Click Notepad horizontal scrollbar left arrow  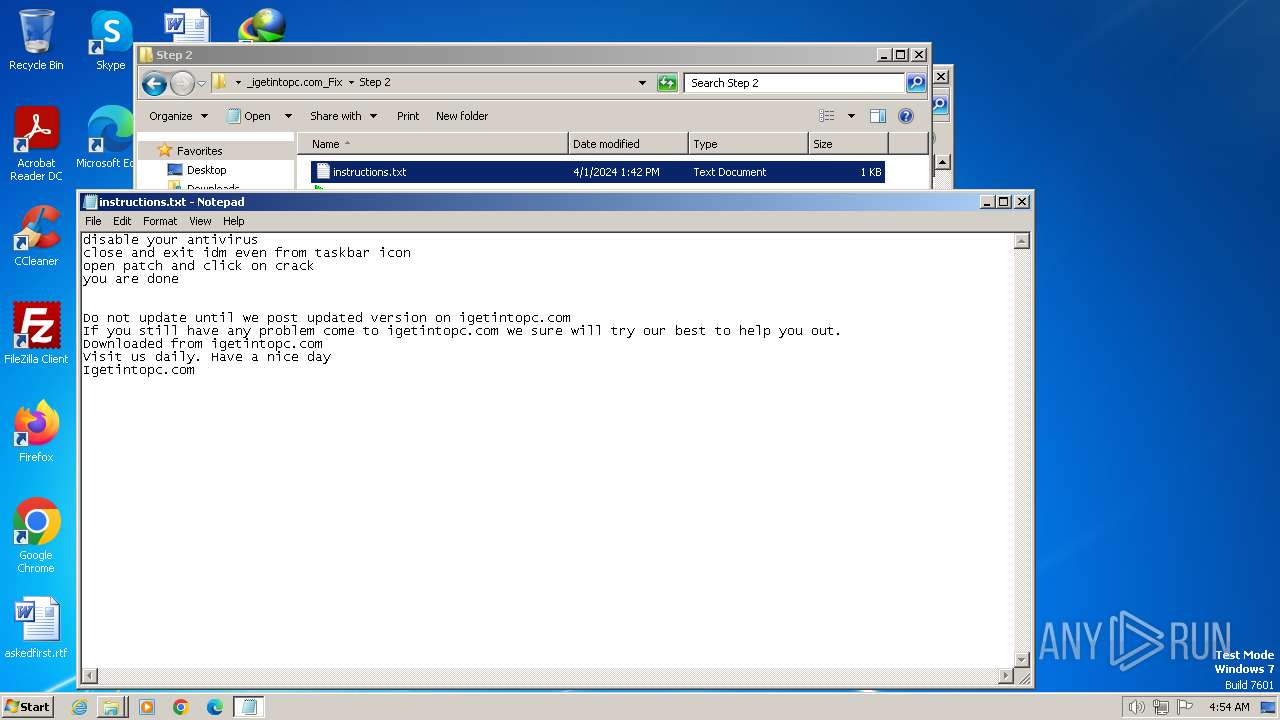coord(89,677)
